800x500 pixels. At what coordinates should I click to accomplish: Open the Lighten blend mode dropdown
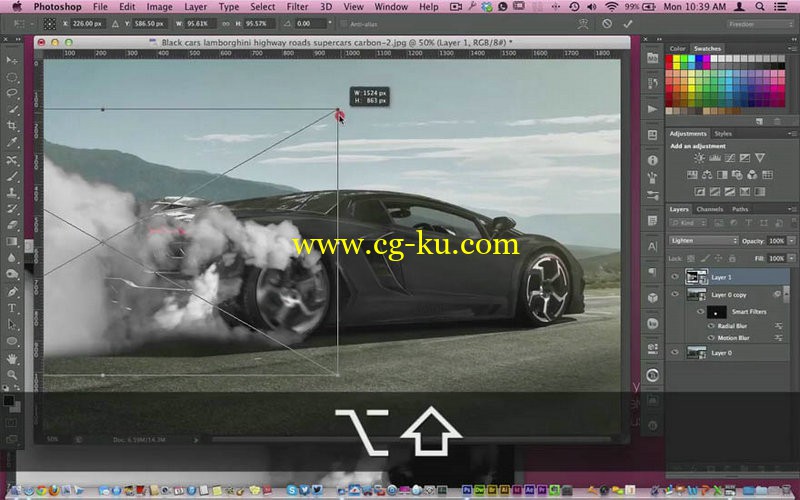click(x=703, y=241)
